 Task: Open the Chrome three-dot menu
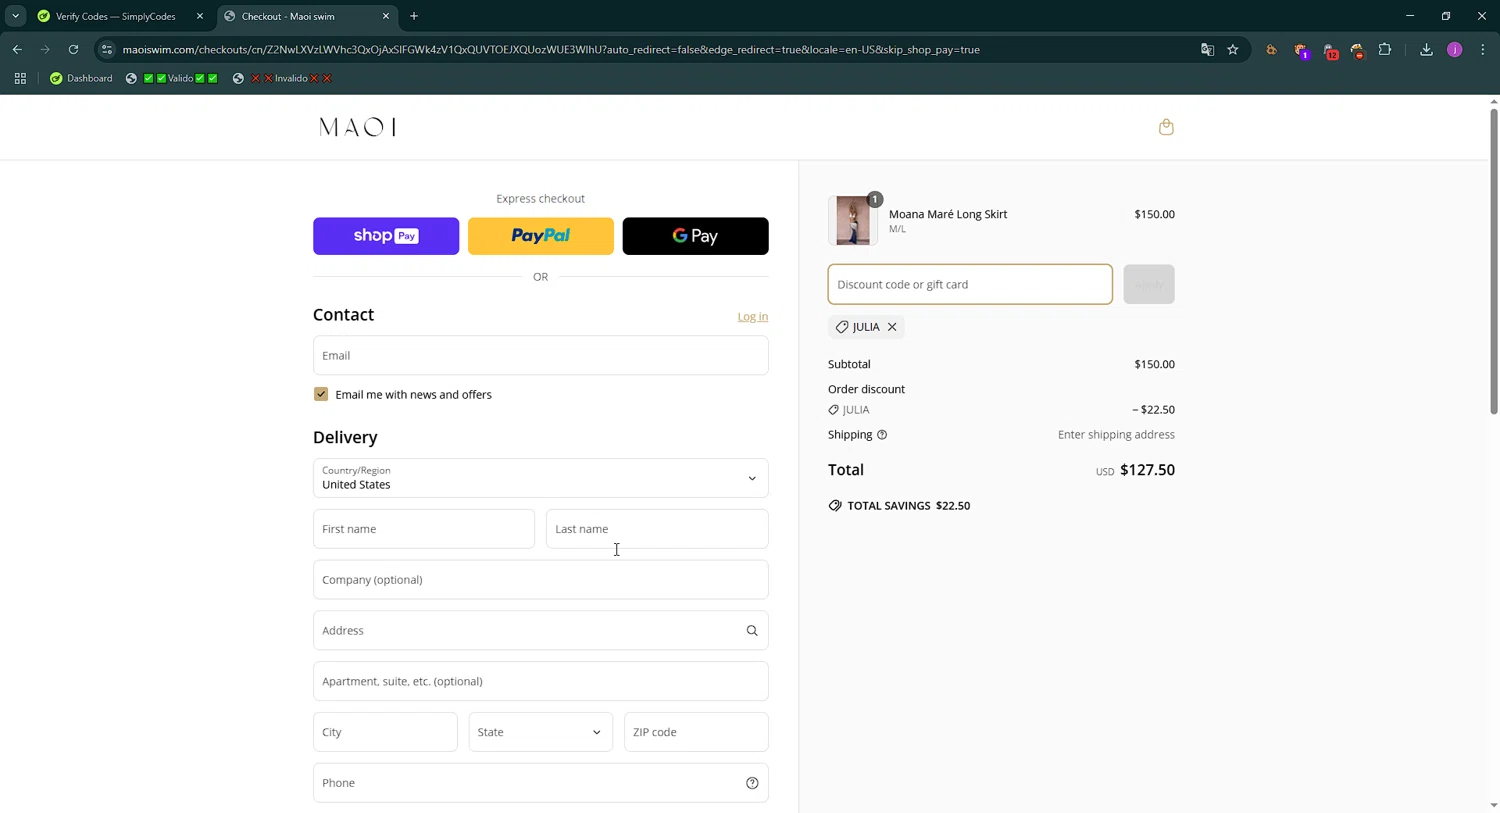(x=1483, y=49)
